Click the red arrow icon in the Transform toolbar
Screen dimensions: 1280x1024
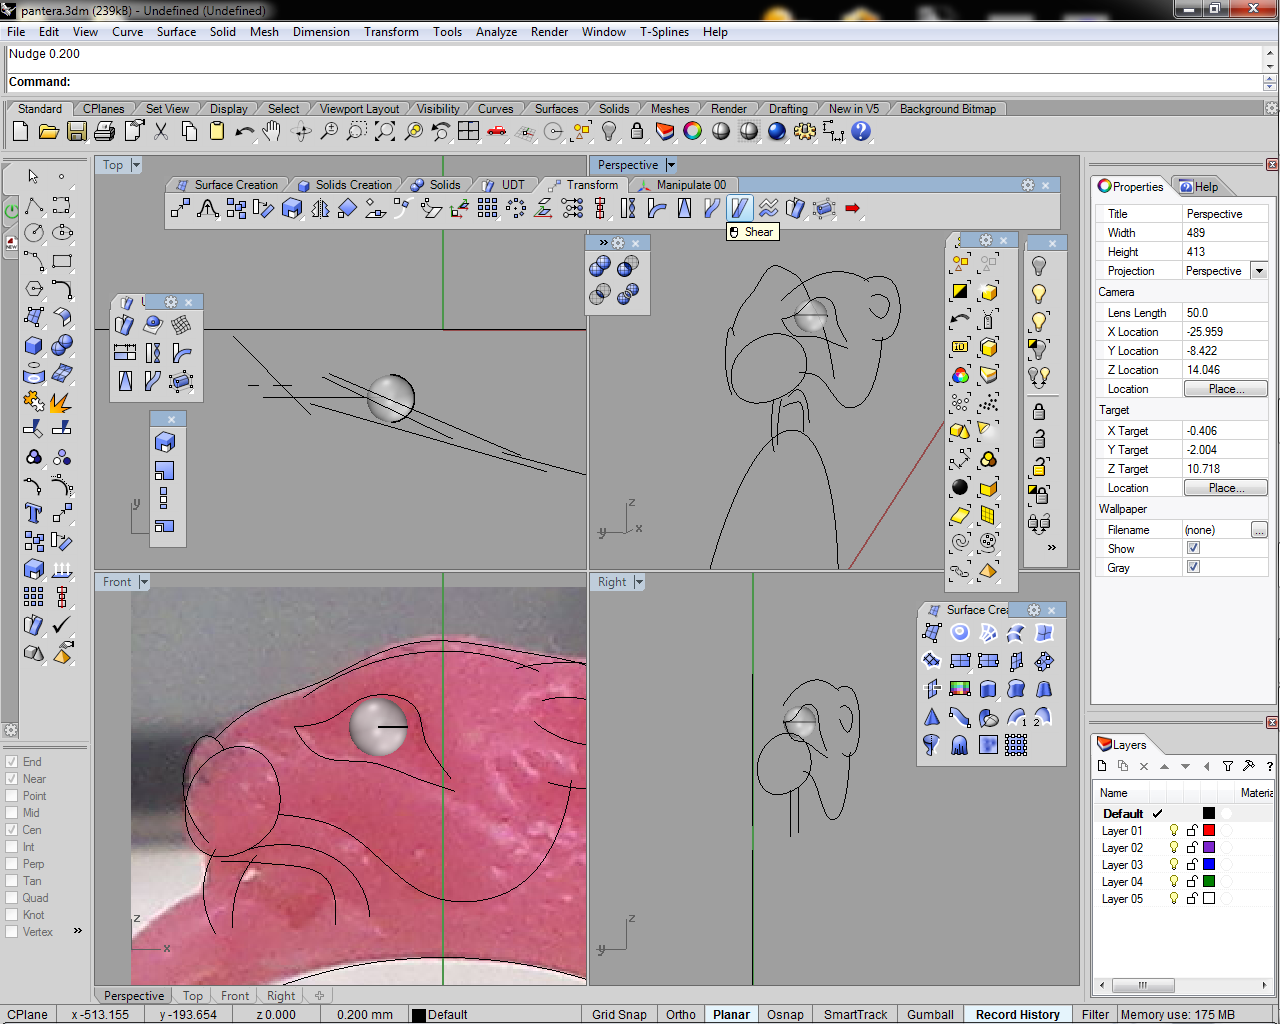tap(852, 208)
